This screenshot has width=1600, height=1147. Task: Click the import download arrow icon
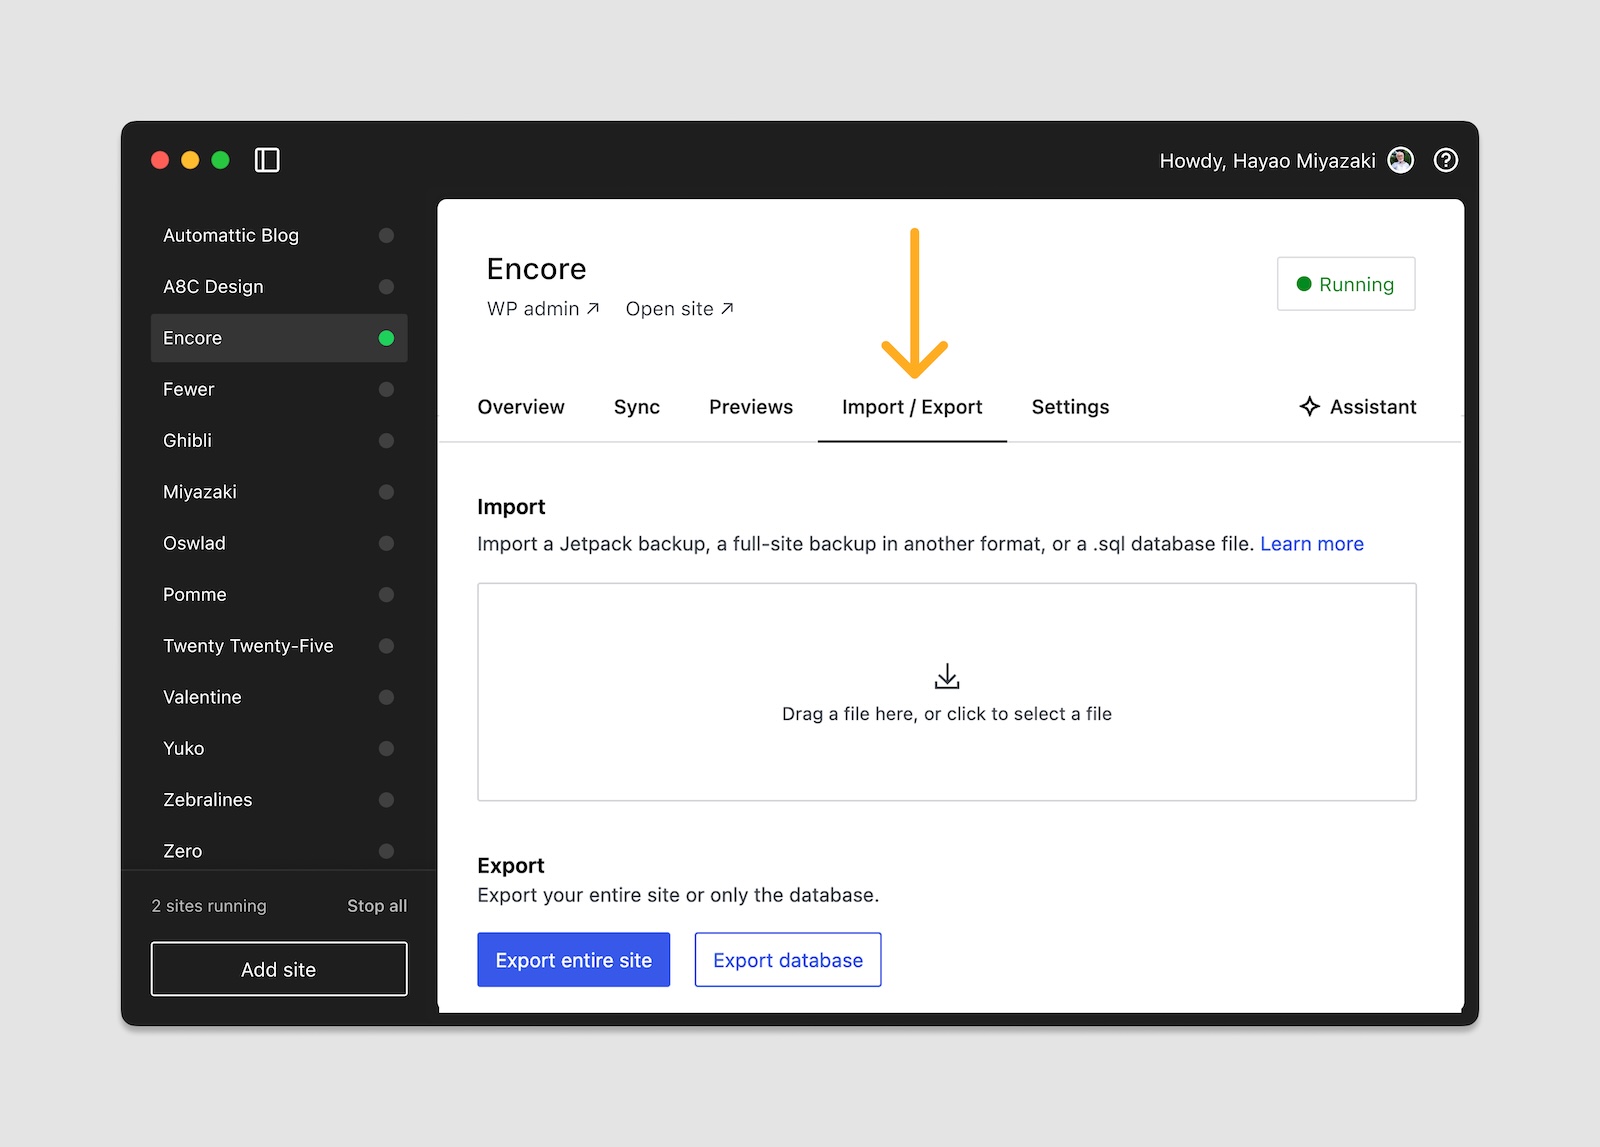tap(947, 677)
